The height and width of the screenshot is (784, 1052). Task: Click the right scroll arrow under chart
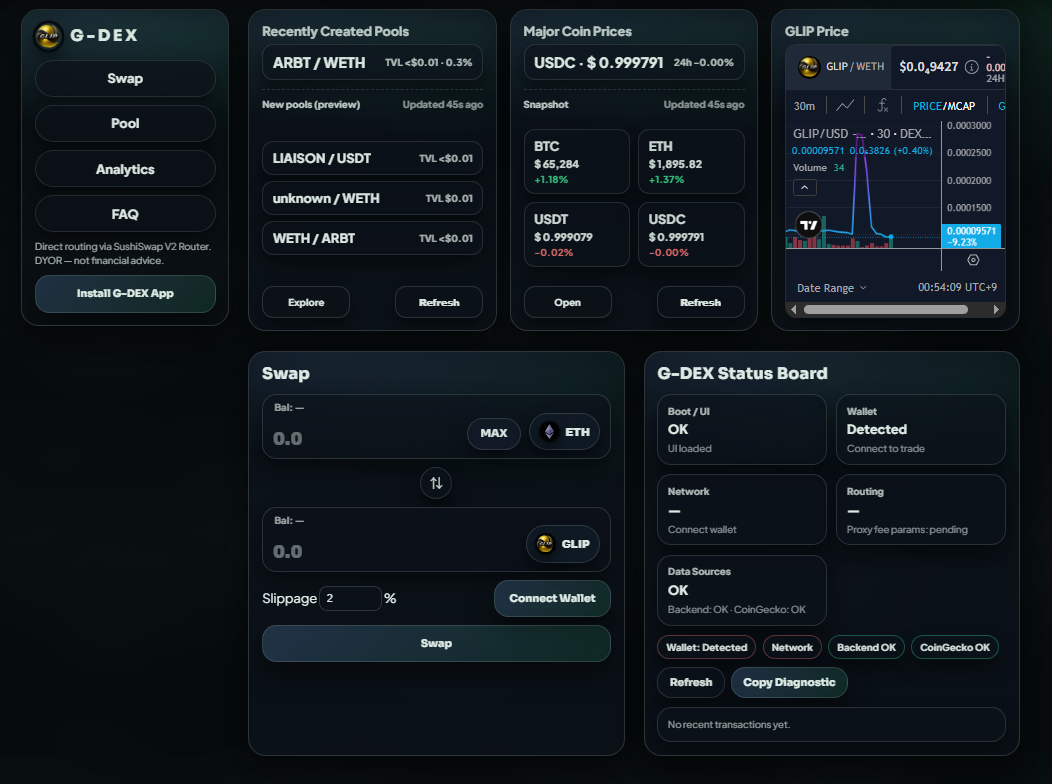tap(996, 309)
